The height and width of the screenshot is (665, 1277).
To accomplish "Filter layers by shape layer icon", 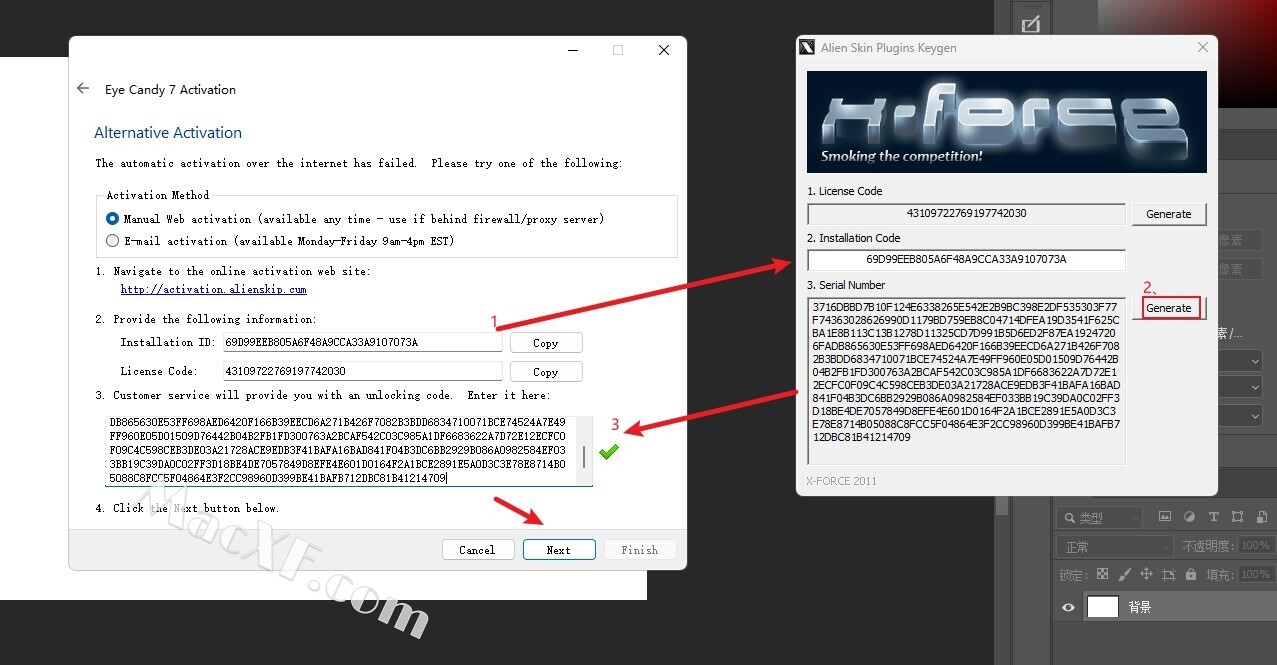I will [x=1238, y=517].
